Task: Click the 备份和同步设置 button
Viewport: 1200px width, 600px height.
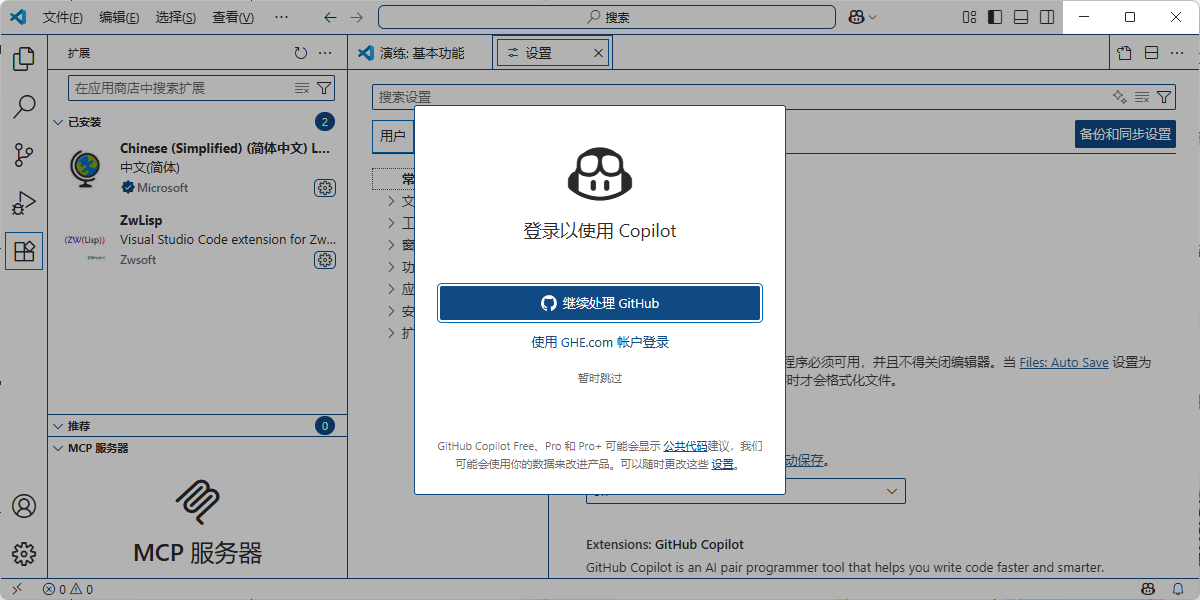Action: [x=1125, y=134]
